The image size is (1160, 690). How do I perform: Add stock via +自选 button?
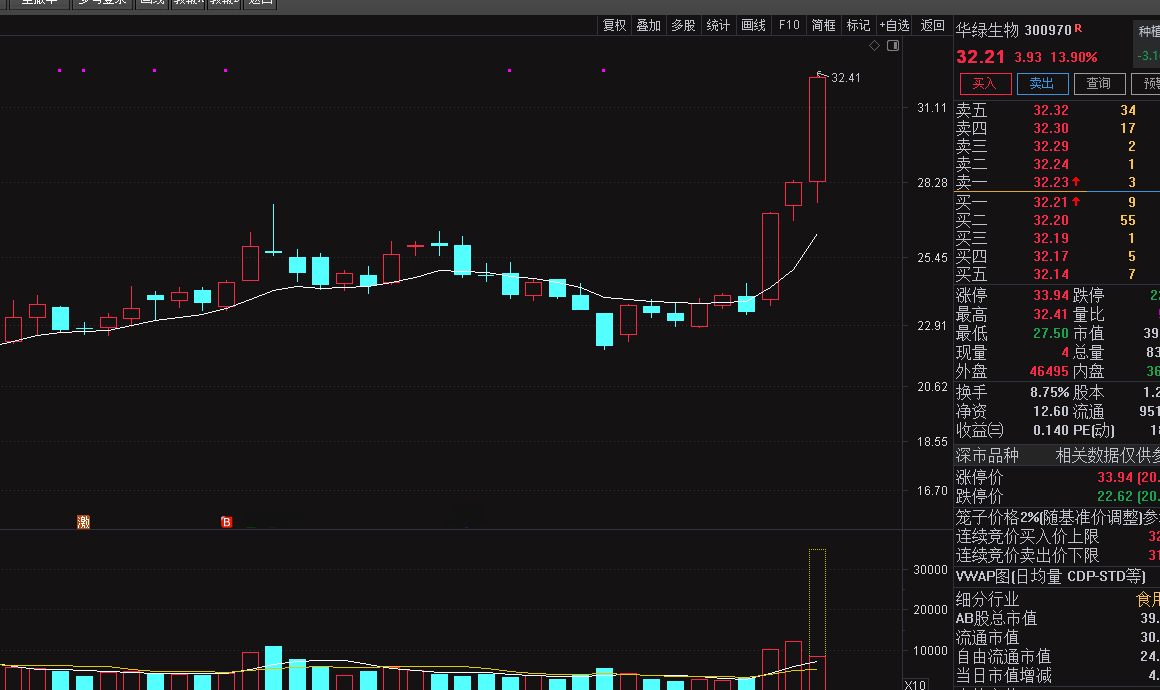pyautogui.click(x=894, y=25)
